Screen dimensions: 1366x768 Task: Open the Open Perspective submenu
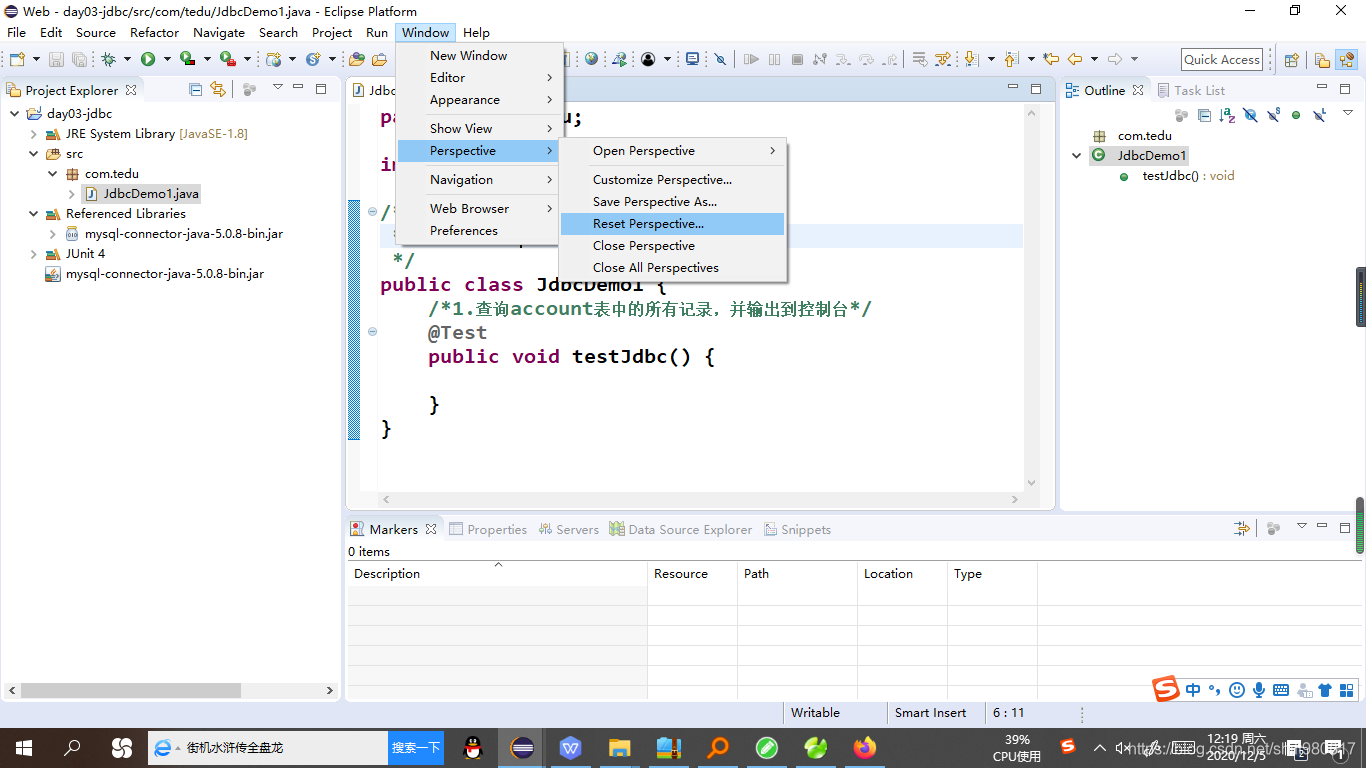[x=672, y=151]
